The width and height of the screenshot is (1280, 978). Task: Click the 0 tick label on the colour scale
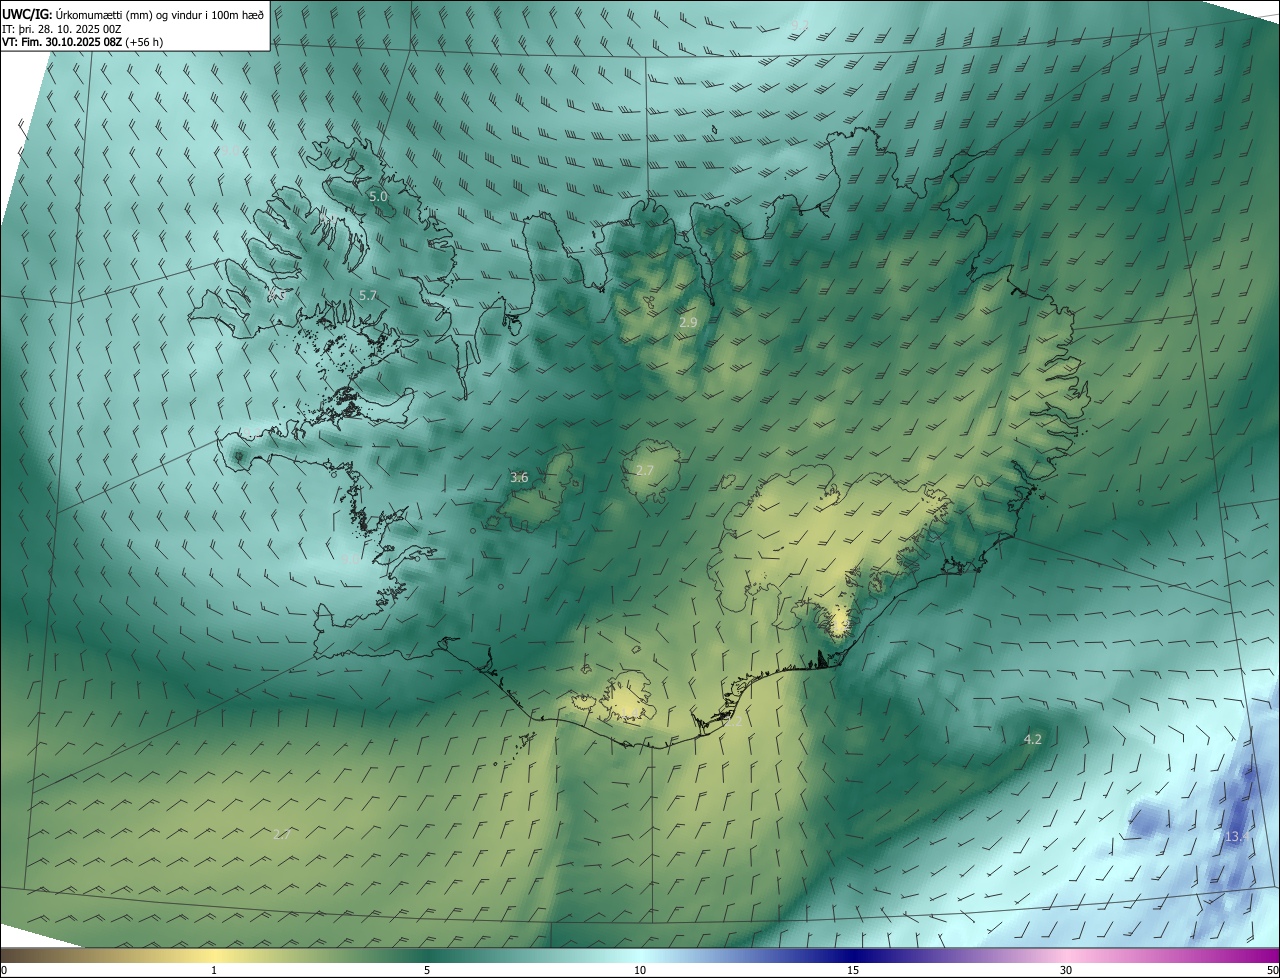4,970
